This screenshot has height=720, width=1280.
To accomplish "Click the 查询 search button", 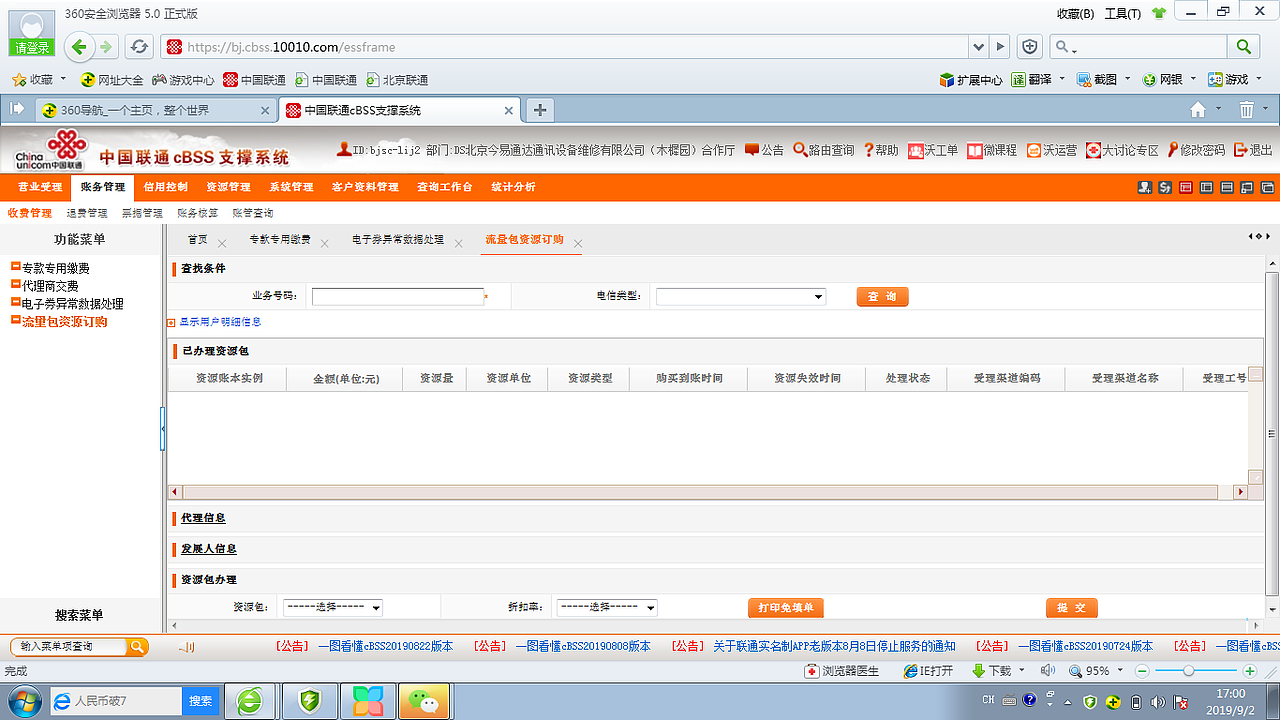I will pos(882,297).
